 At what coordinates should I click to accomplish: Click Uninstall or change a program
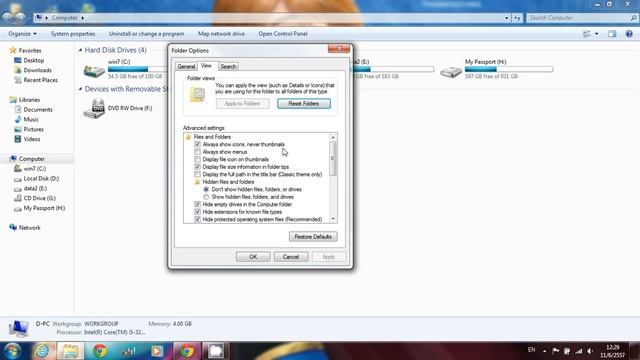coord(147,34)
